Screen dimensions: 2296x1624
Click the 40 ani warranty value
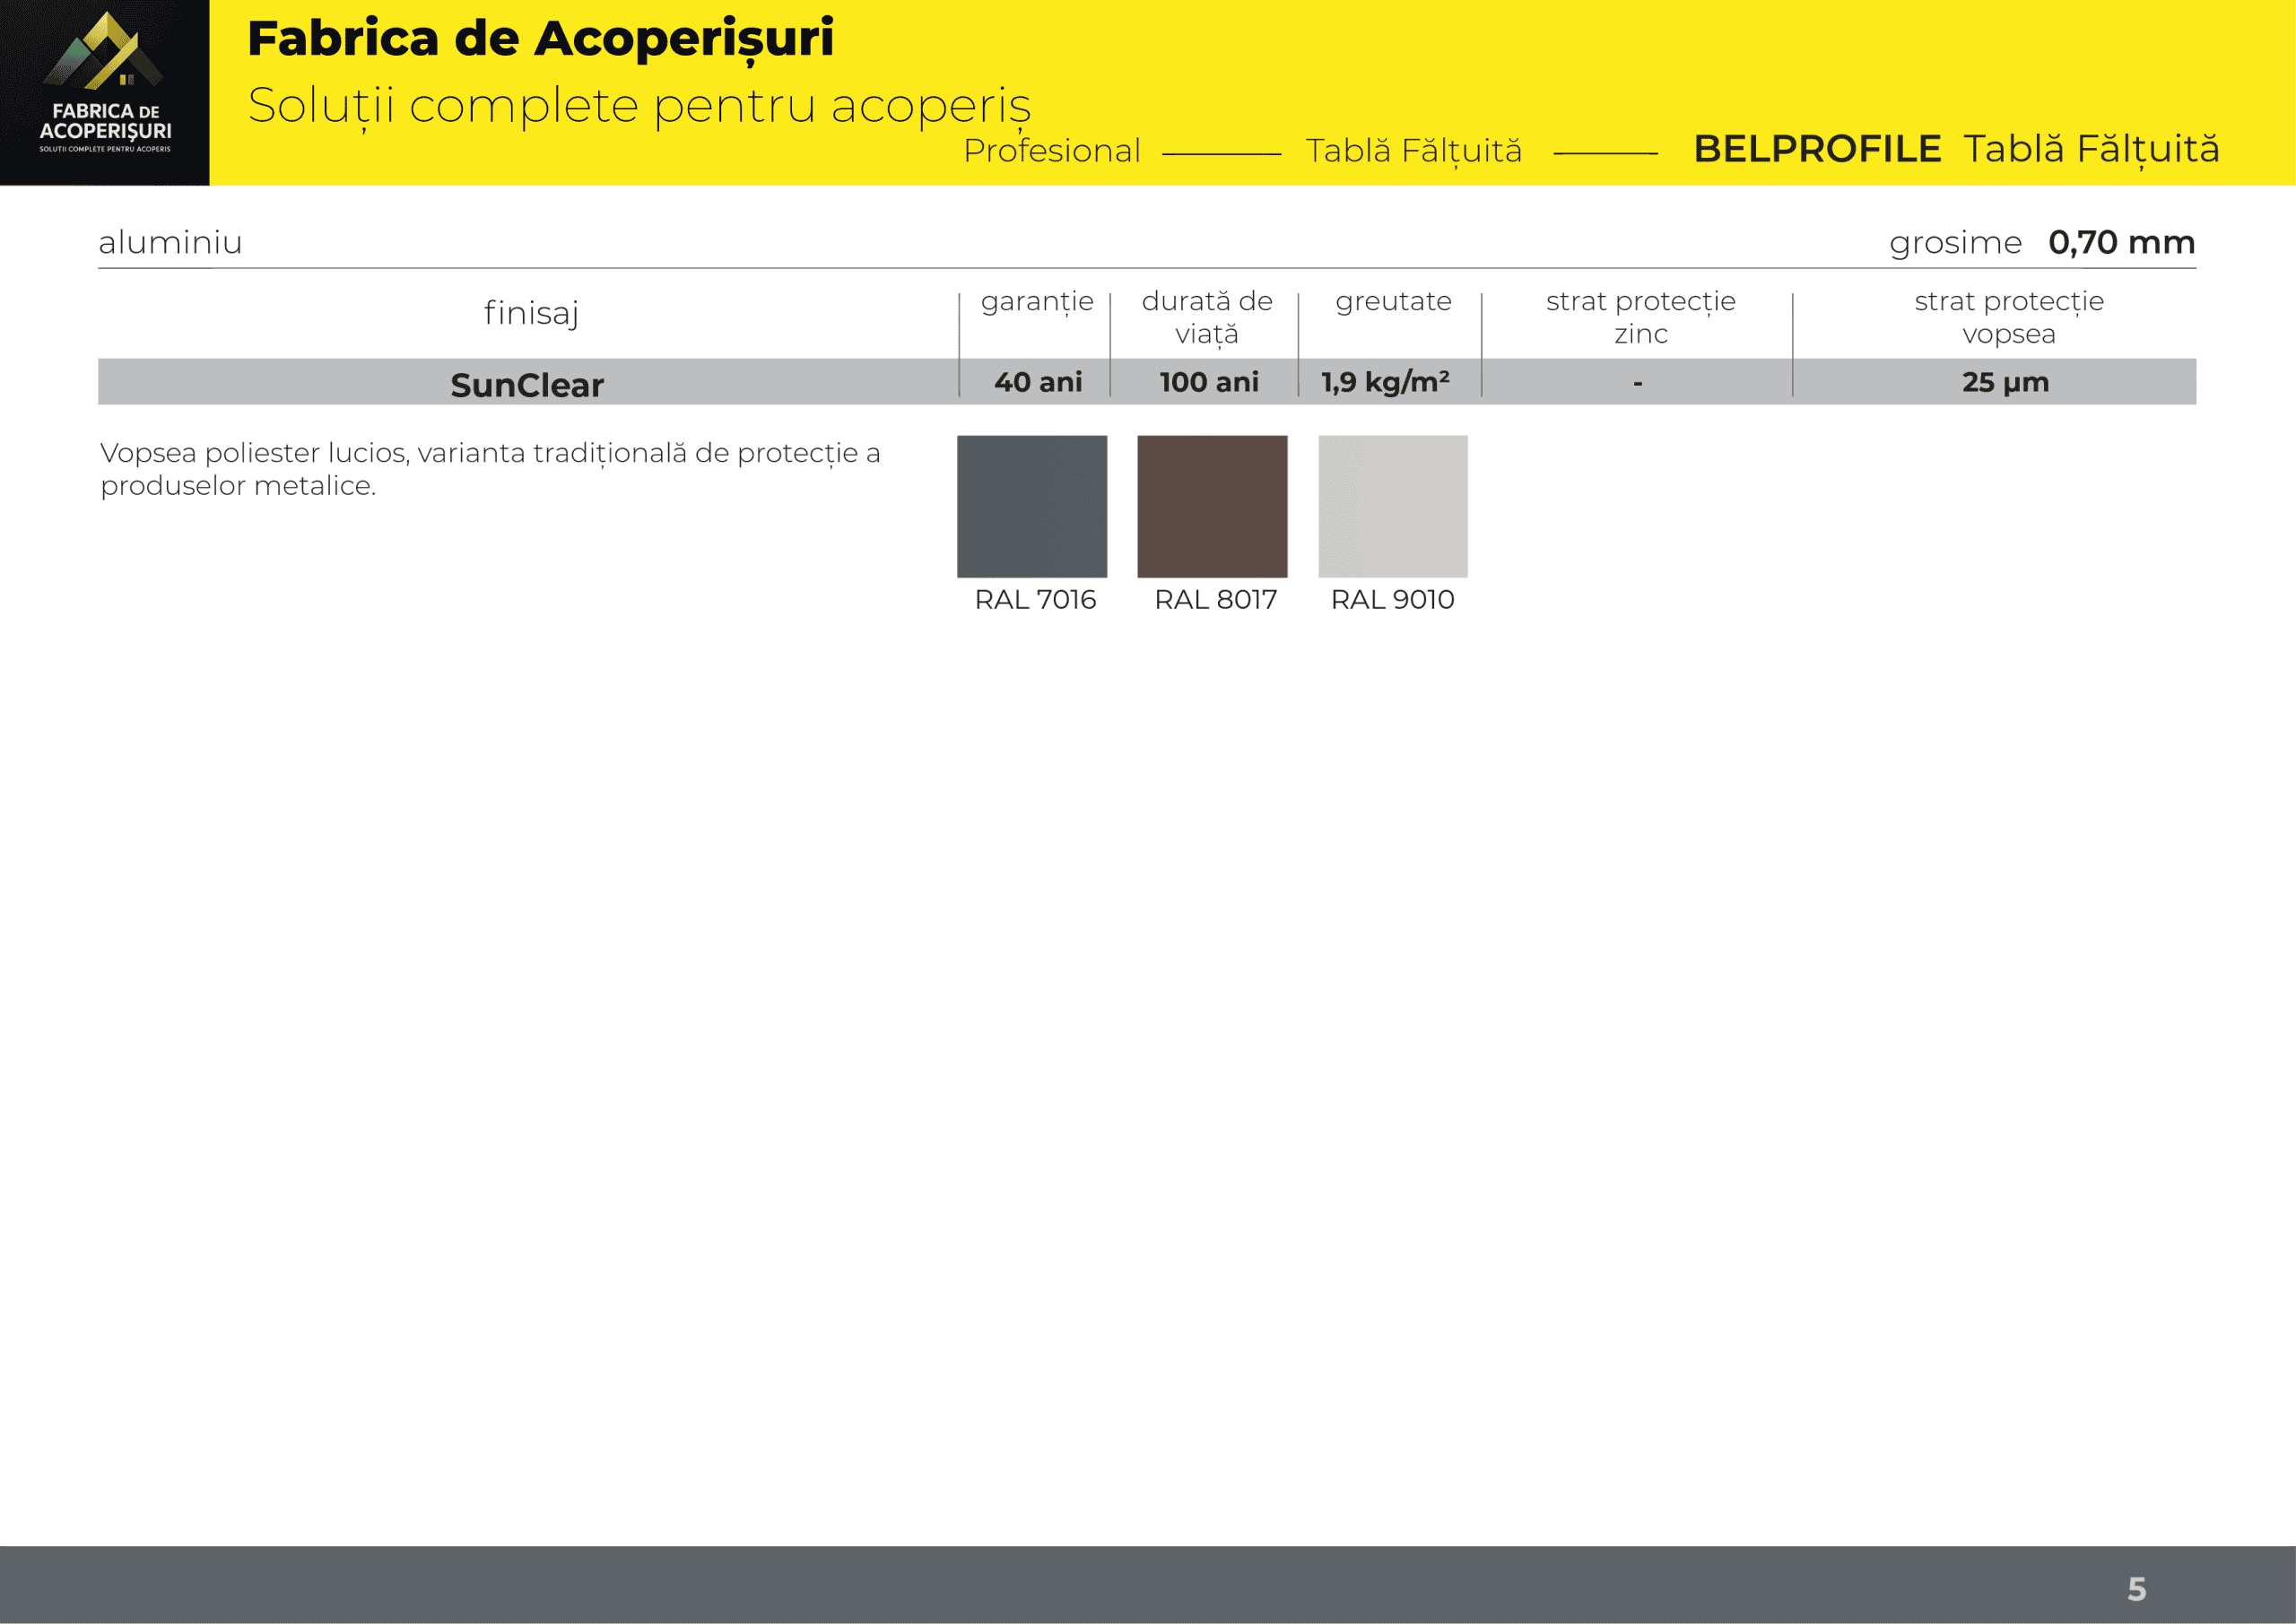pyautogui.click(x=1037, y=382)
